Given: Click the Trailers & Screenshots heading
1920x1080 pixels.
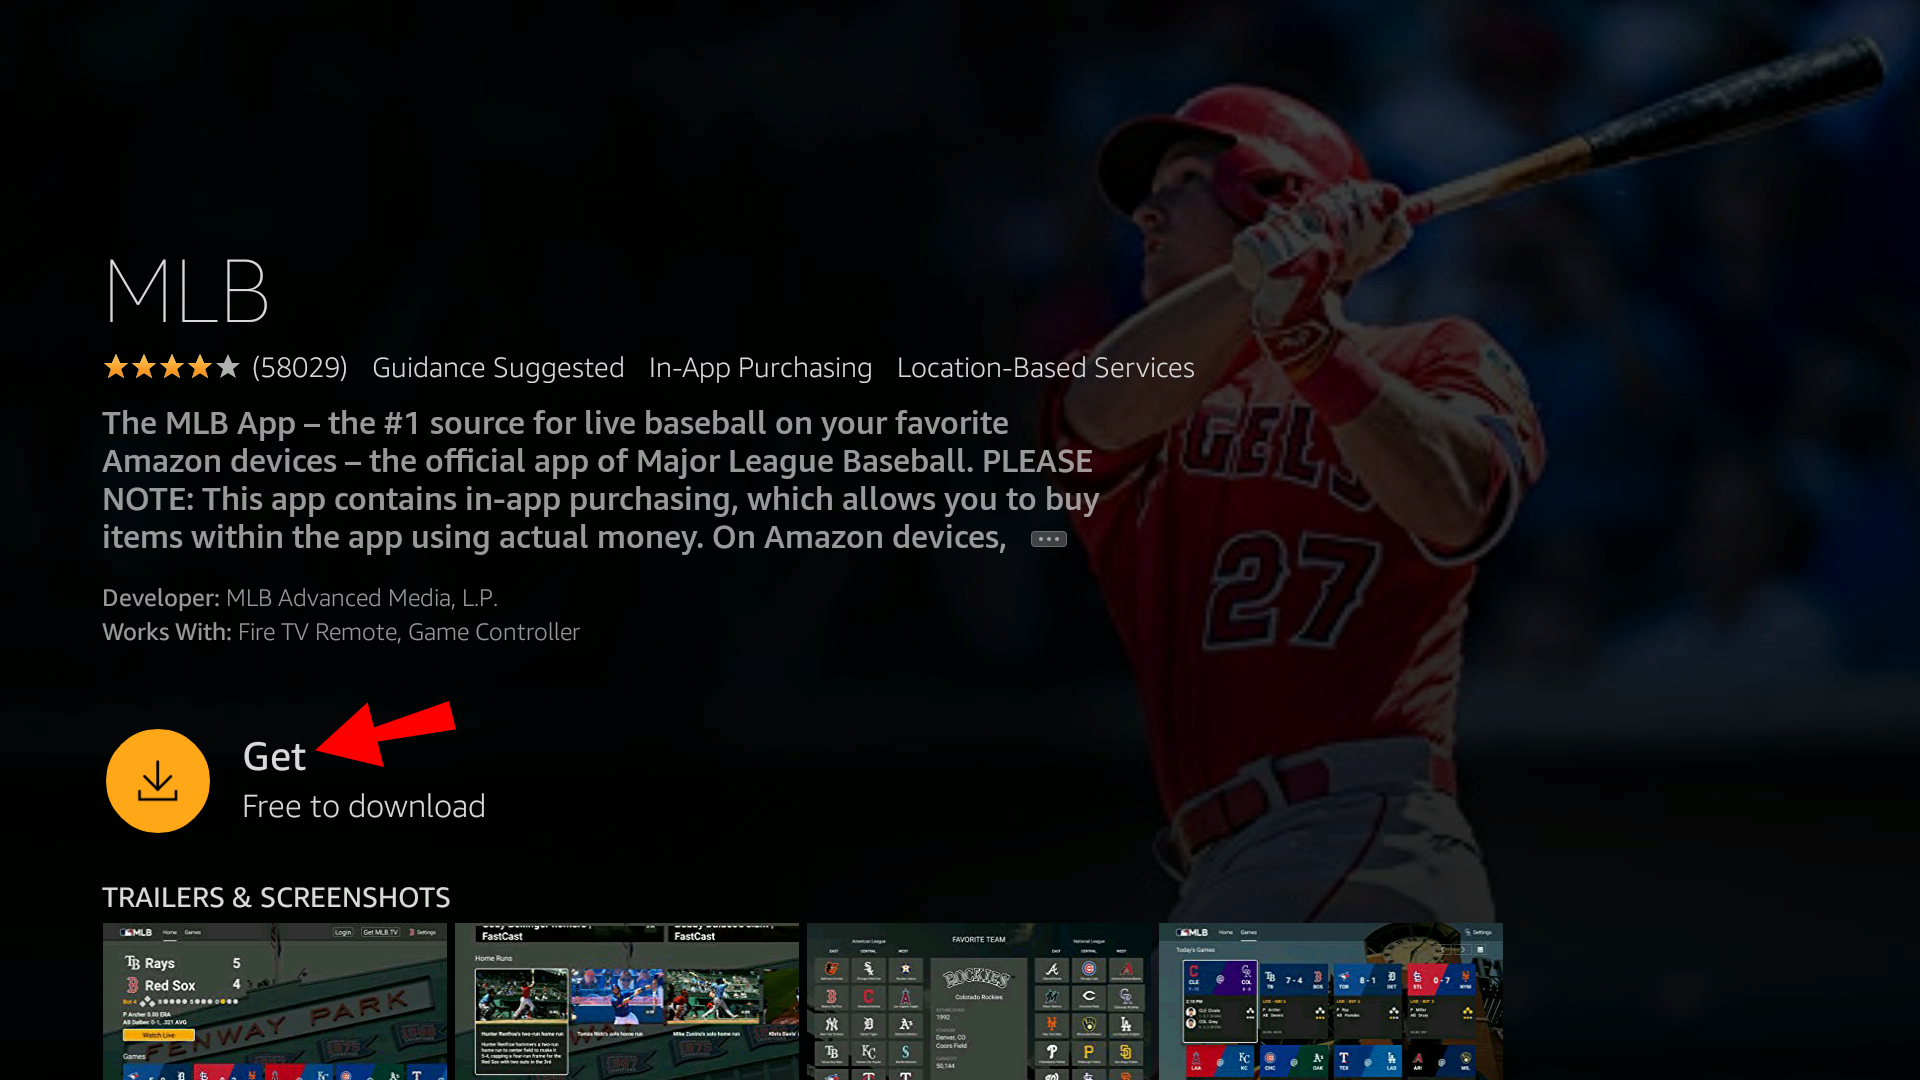Looking at the screenshot, I should pyautogui.click(x=276, y=897).
